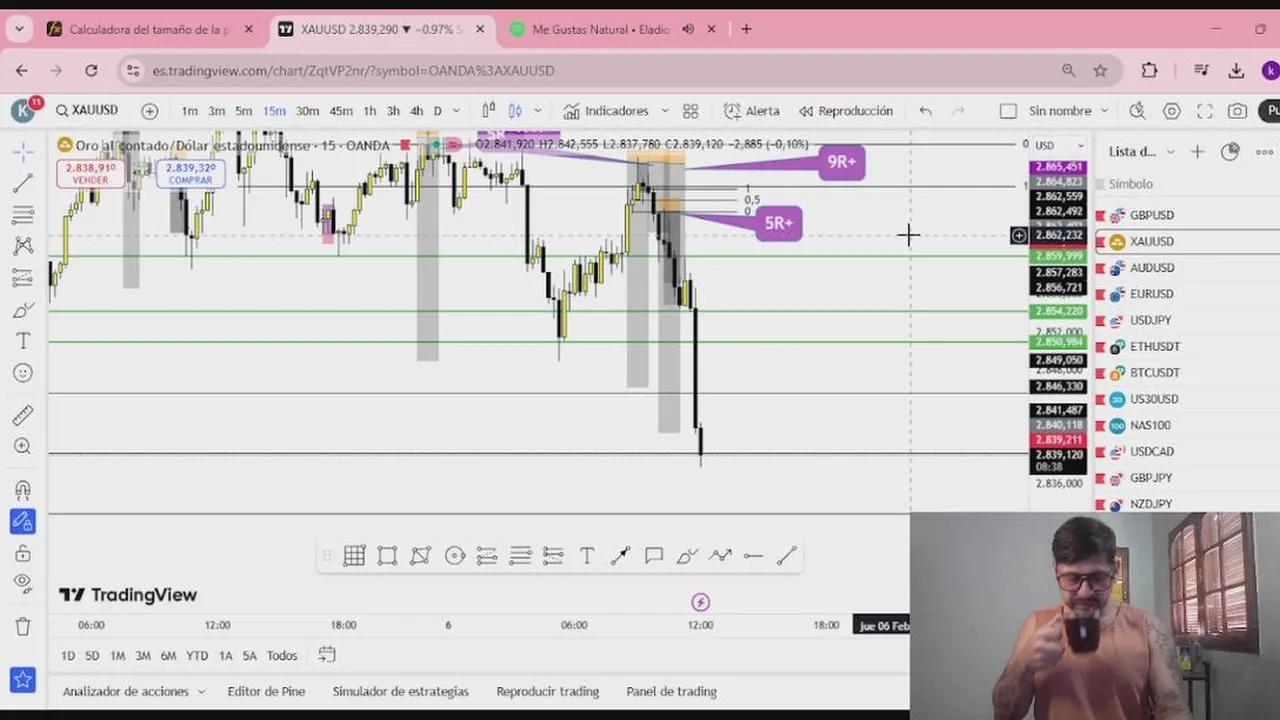The image size is (1280, 720).
Task: Select the brush tool in left sidebar
Action: [x=23, y=310]
